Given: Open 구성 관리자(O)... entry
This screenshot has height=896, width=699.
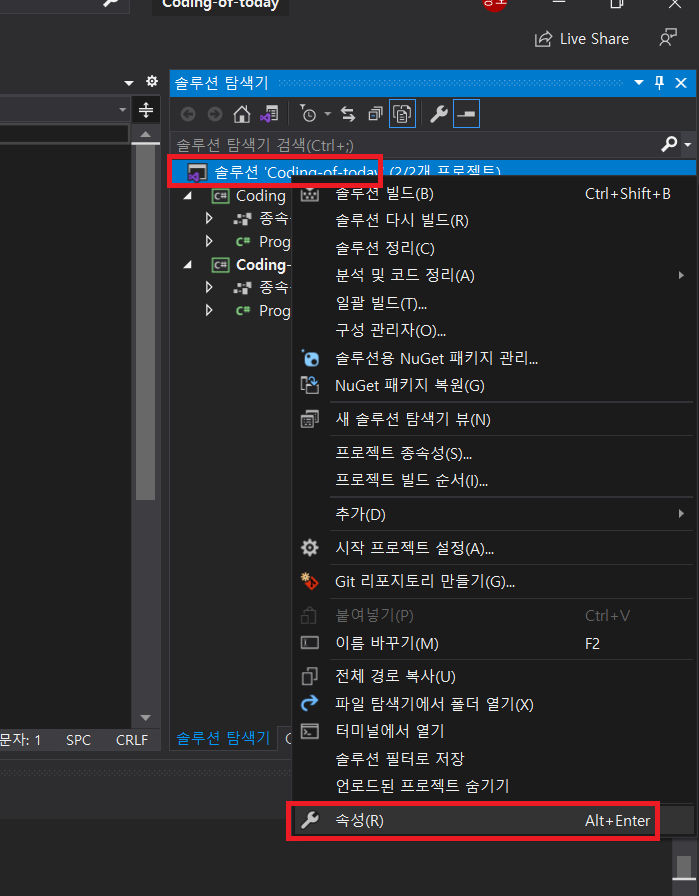Looking at the screenshot, I should pyautogui.click(x=493, y=331).
